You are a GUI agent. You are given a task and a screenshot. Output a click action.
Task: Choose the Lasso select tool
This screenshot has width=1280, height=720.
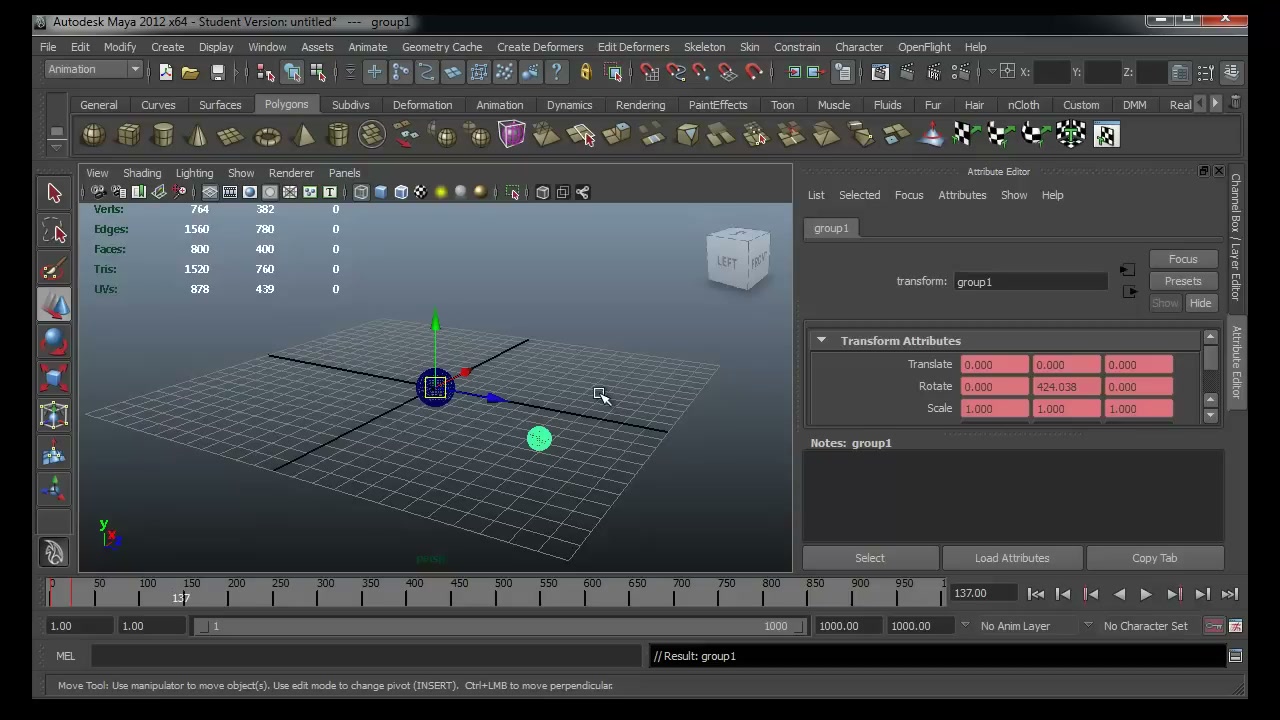point(54,230)
